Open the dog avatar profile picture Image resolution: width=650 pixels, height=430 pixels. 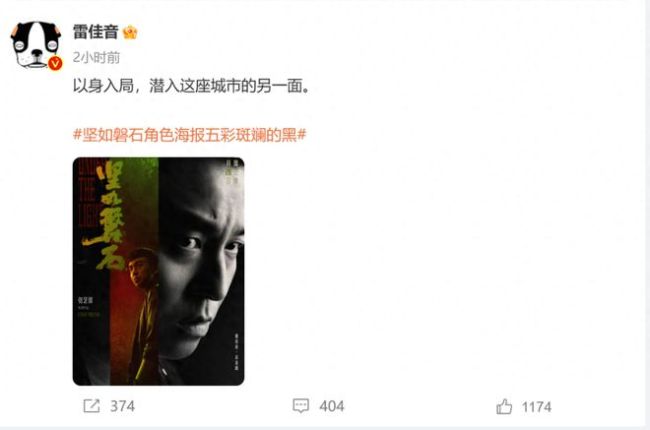tap(36, 45)
